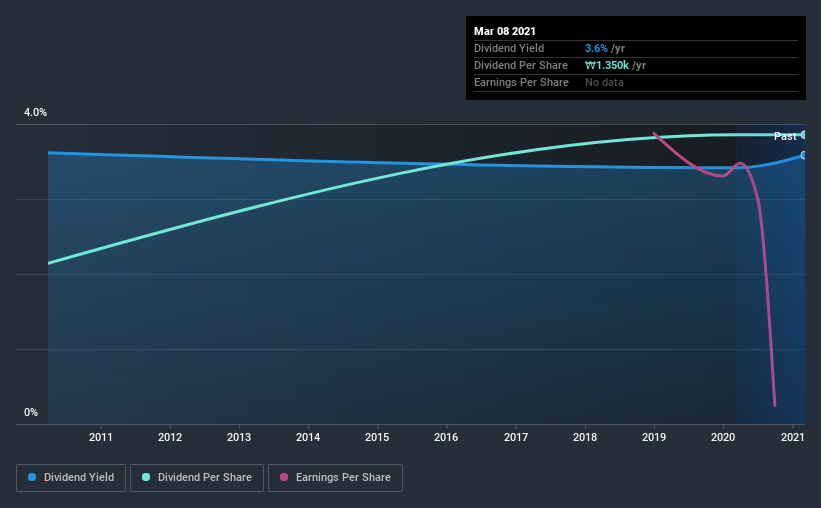
Task: Select the 2011 x-axis label
Action: (x=101, y=437)
